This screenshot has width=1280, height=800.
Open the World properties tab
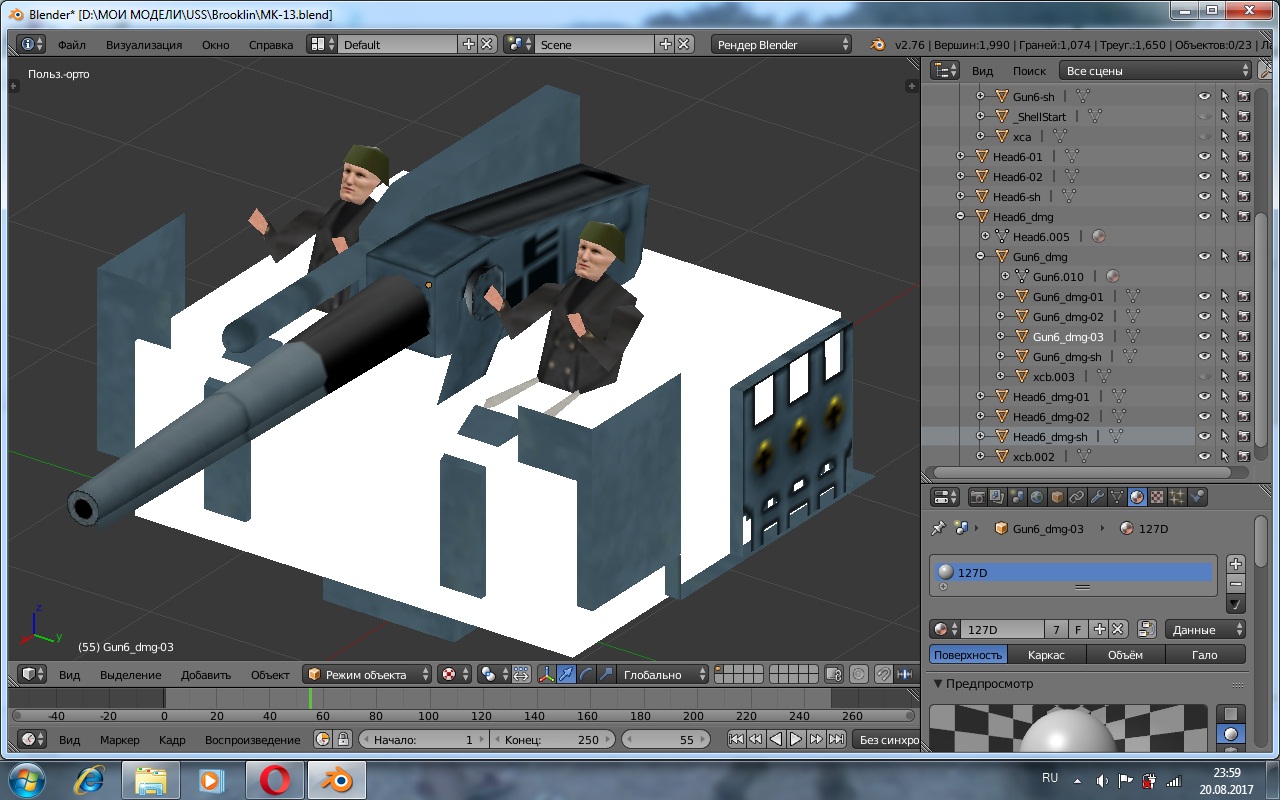[x=1037, y=497]
